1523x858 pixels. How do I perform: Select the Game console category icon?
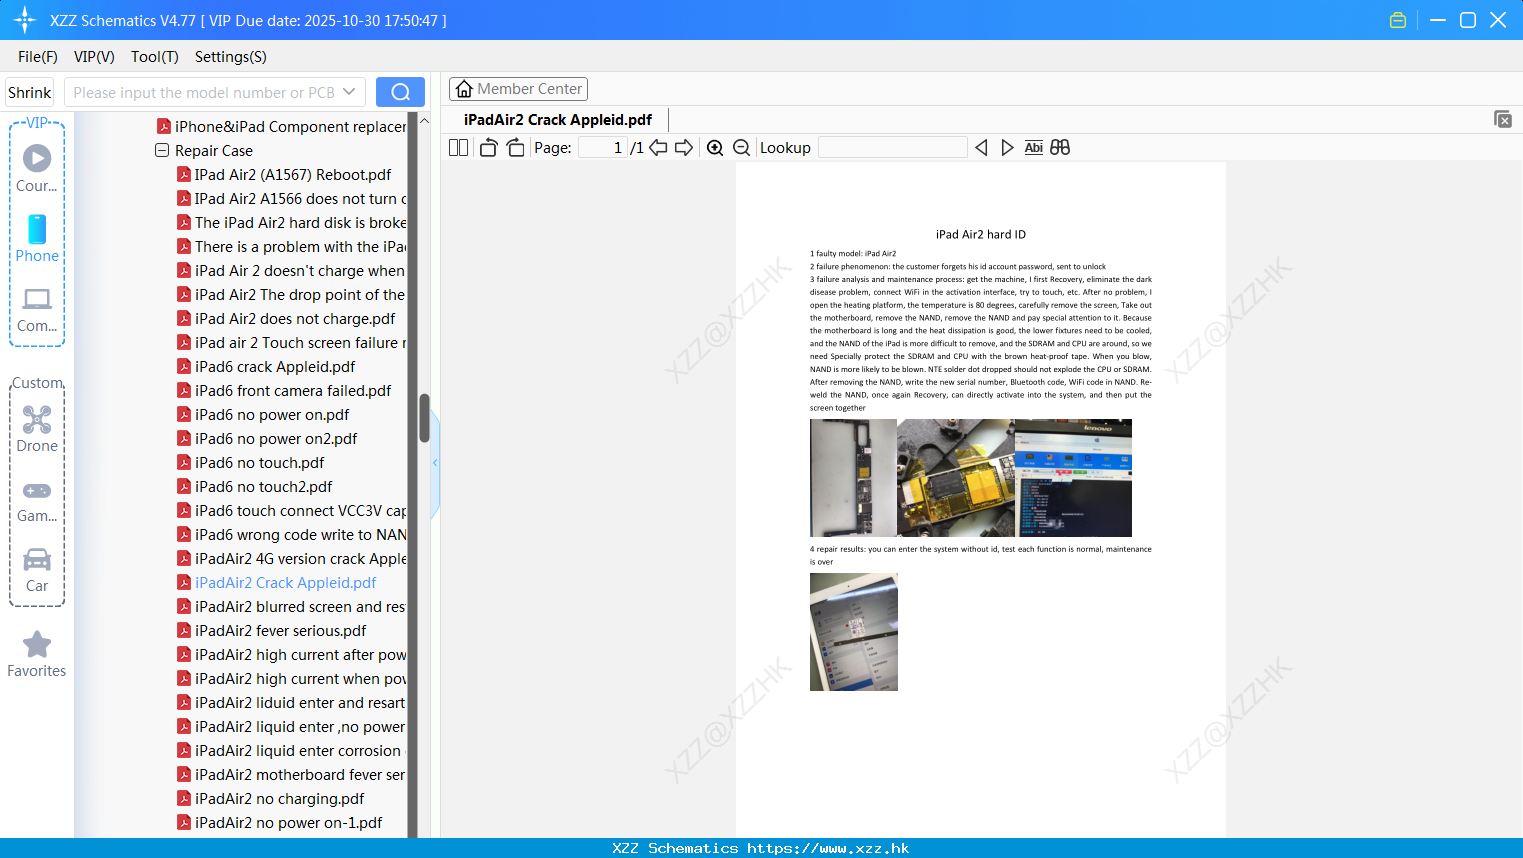tap(37, 500)
